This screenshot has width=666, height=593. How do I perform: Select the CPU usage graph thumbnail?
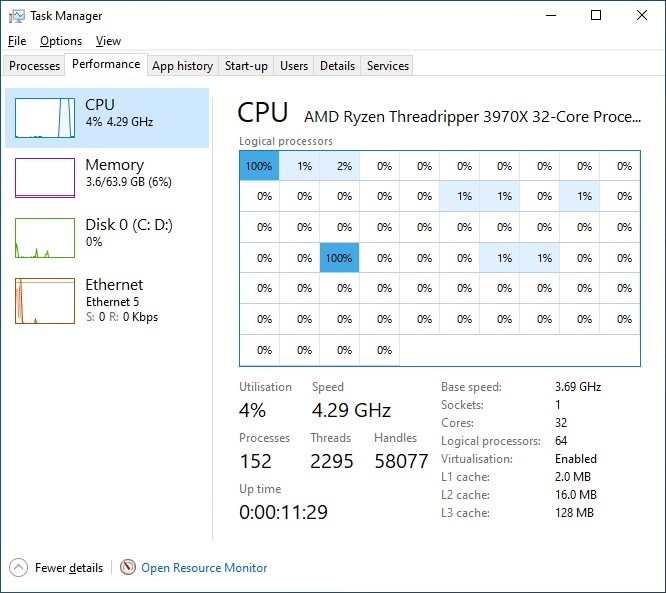click(x=45, y=117)
